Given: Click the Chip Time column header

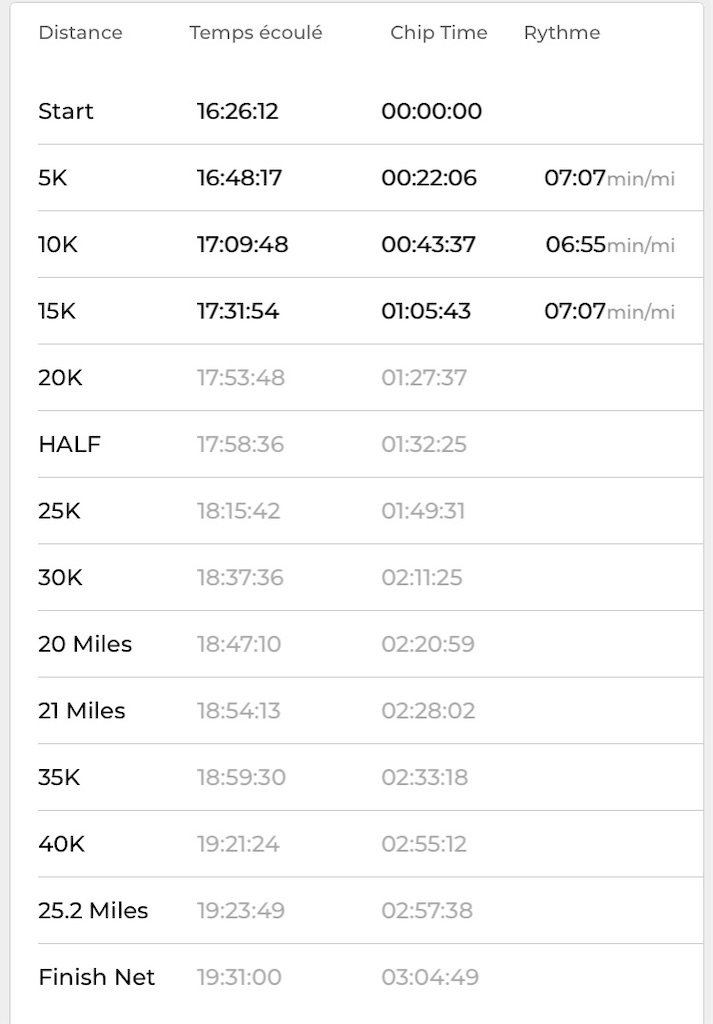Looking at the screenshot, I should click(439, 33).
